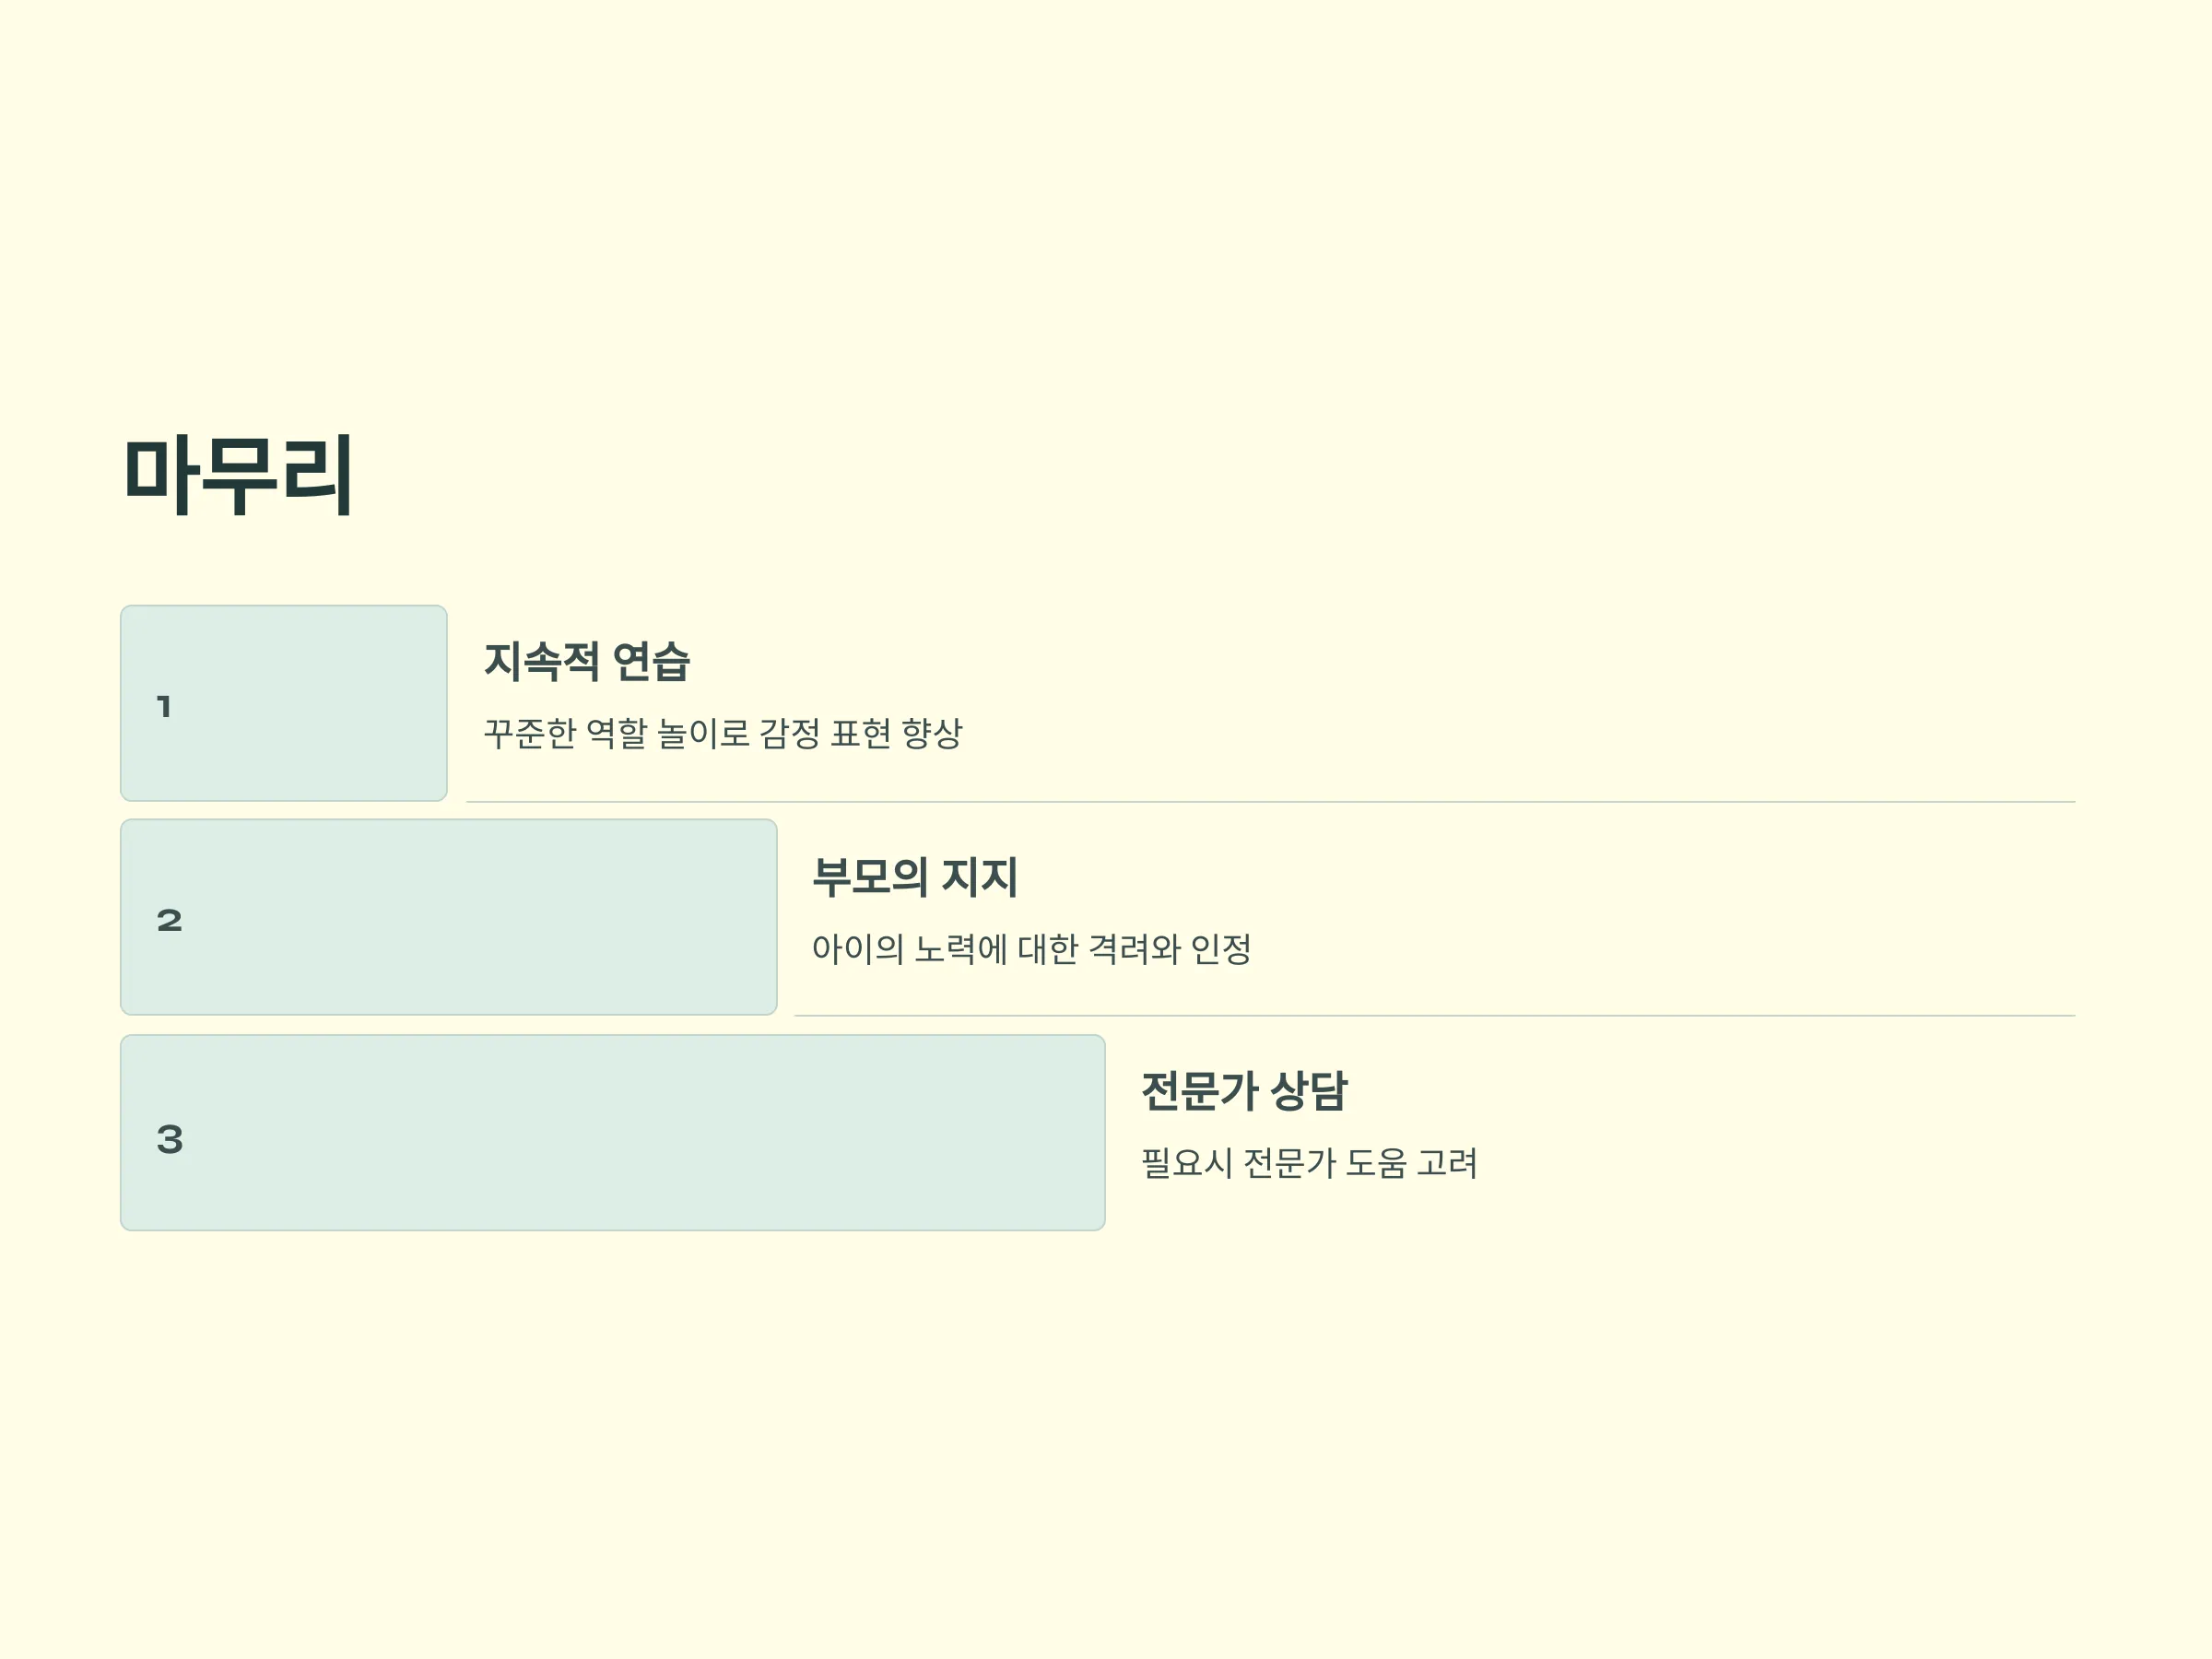Select the number 2 label

click(x=170, y=920)
